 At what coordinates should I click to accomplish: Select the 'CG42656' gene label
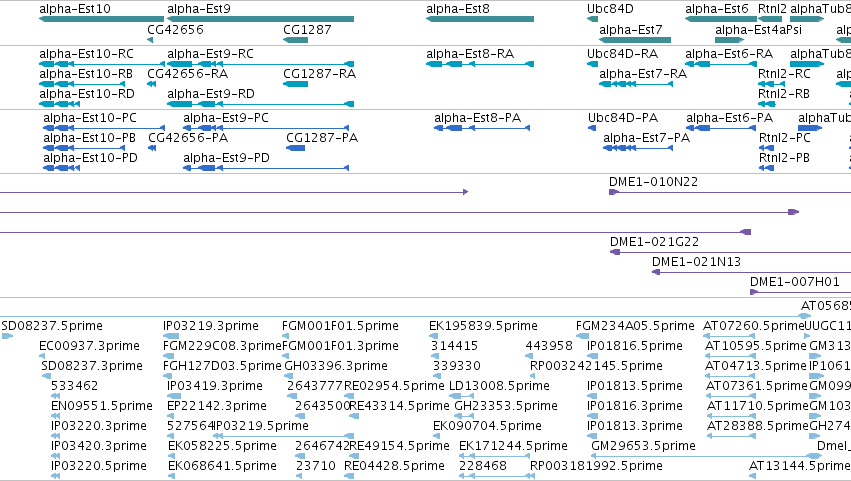(175, 29)
